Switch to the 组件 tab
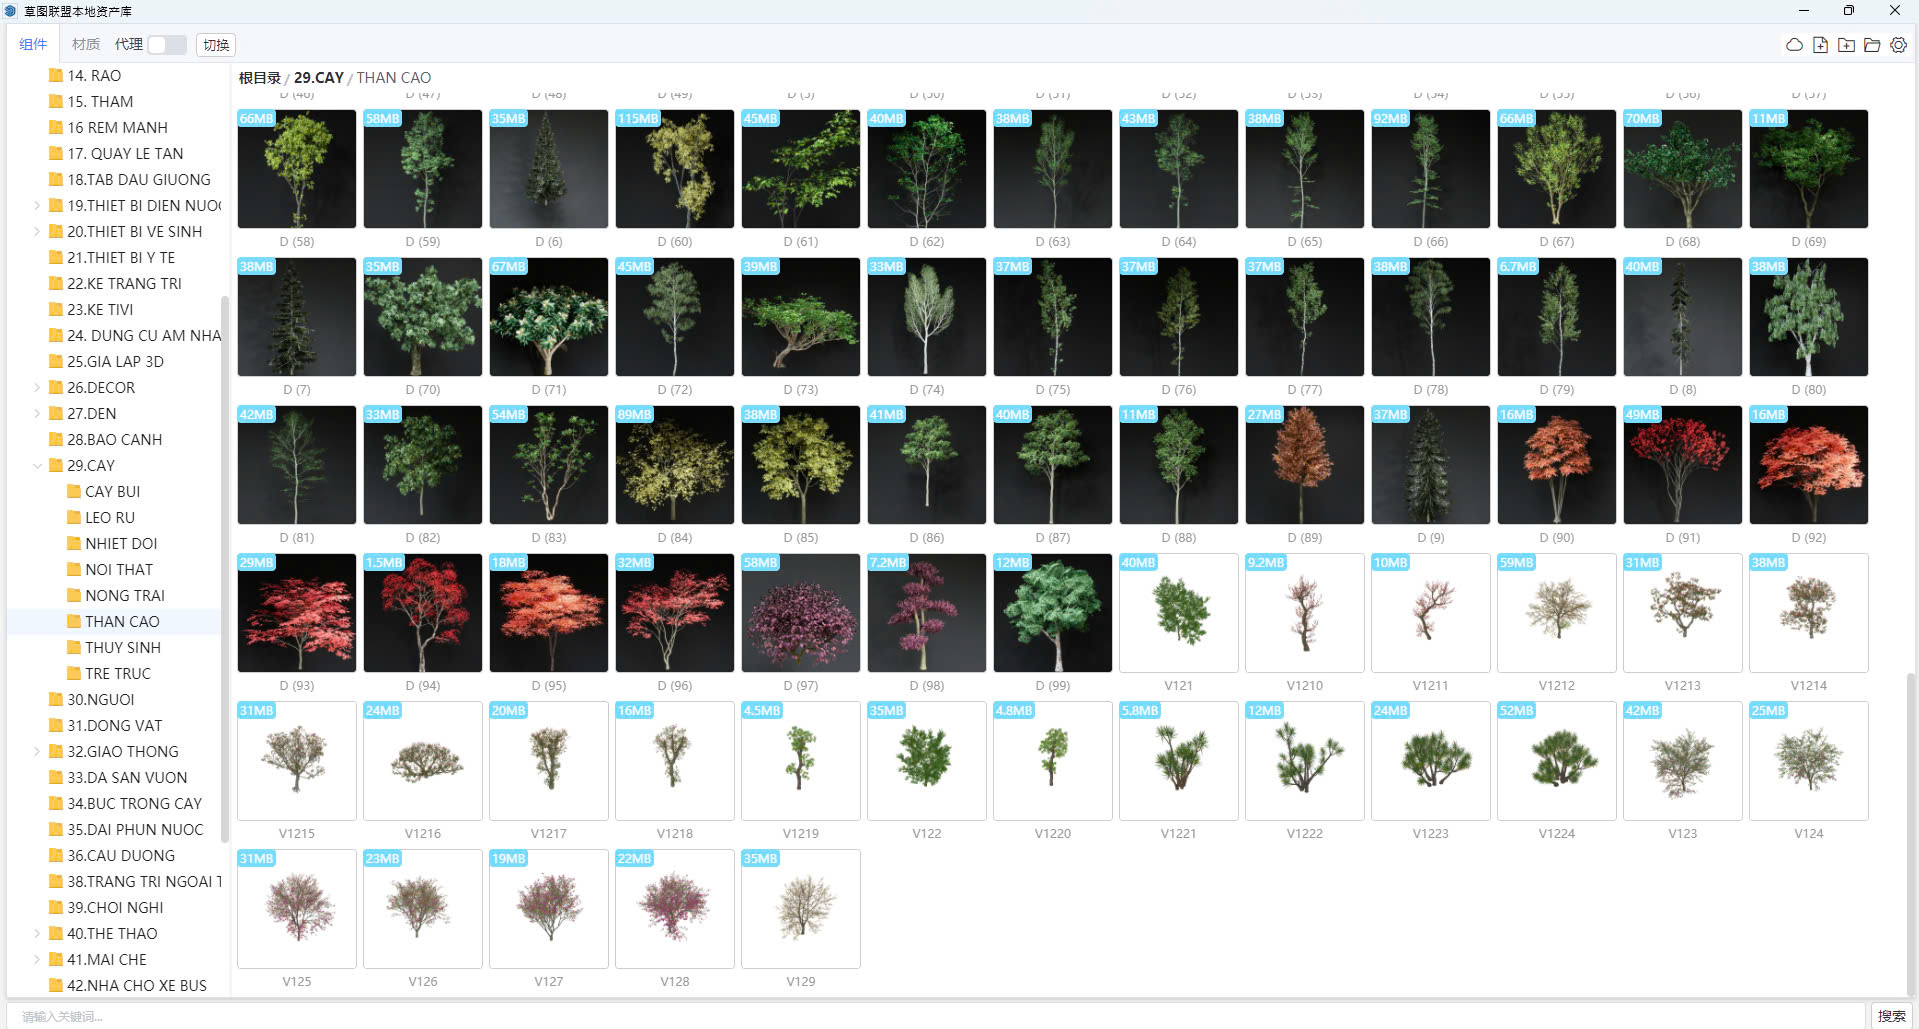Viewport: 1919px width, 1029px height. [33, 44]
